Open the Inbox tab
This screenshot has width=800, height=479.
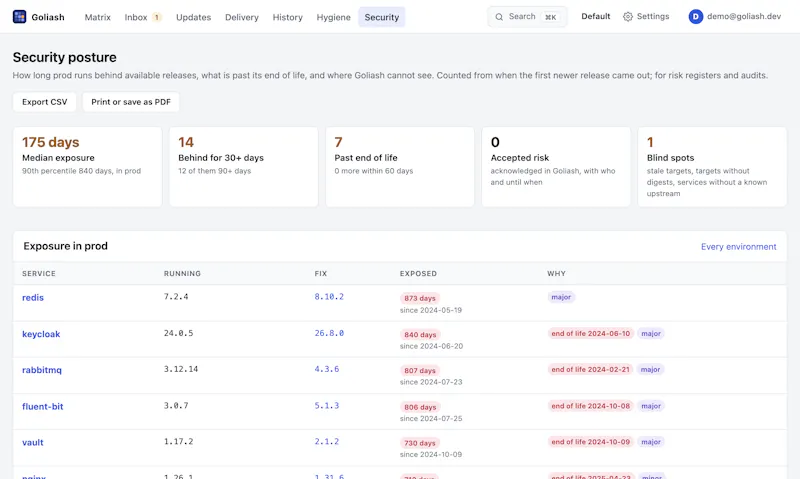143,17
